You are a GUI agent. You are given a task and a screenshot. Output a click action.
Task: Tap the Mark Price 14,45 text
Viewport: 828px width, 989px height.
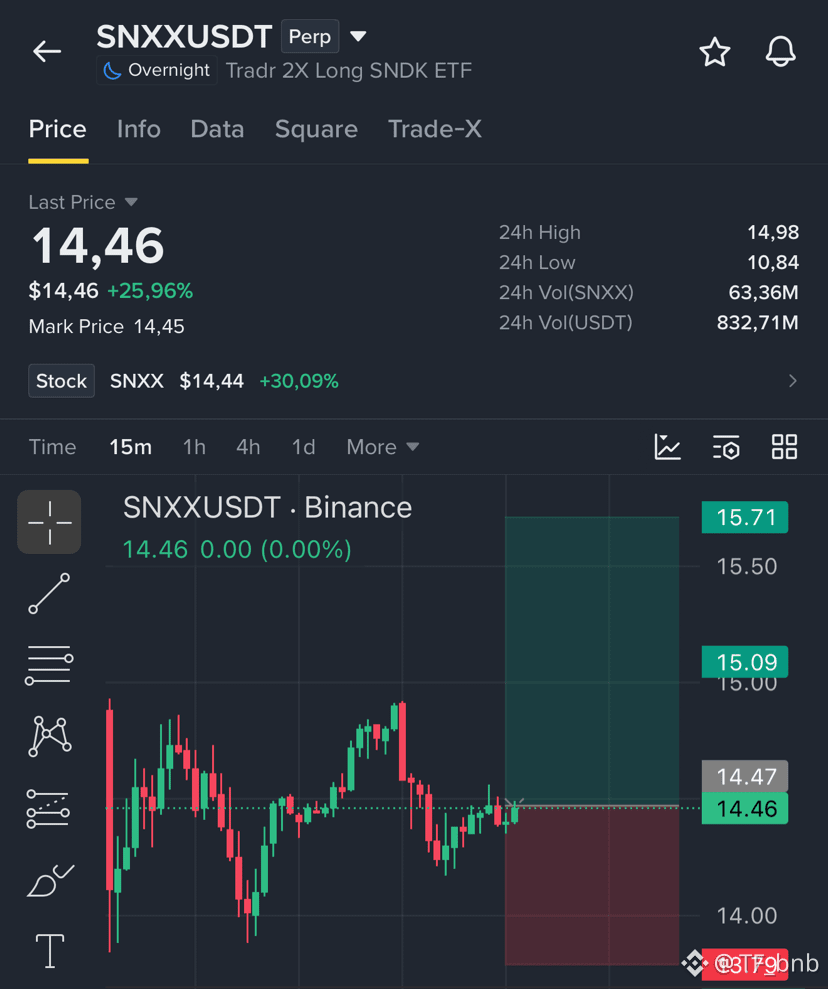tap(107, 326)
